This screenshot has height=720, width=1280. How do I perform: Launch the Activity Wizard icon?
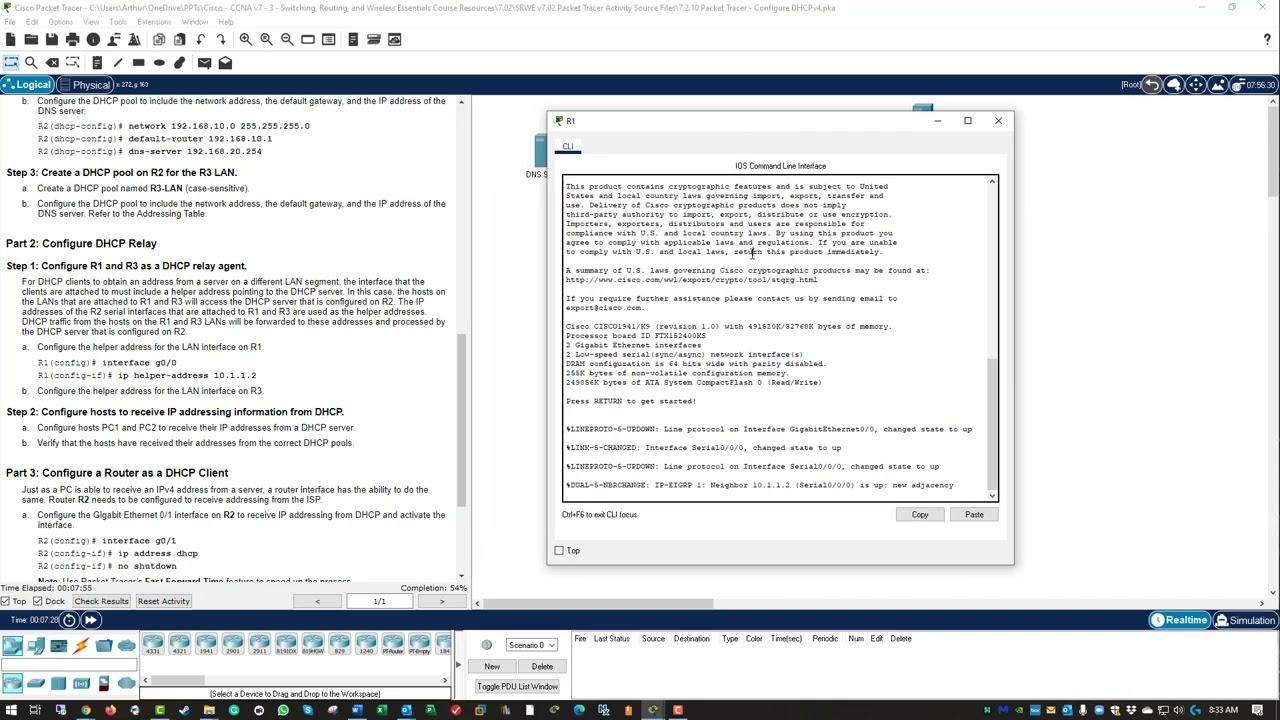(x=134, y=39)
